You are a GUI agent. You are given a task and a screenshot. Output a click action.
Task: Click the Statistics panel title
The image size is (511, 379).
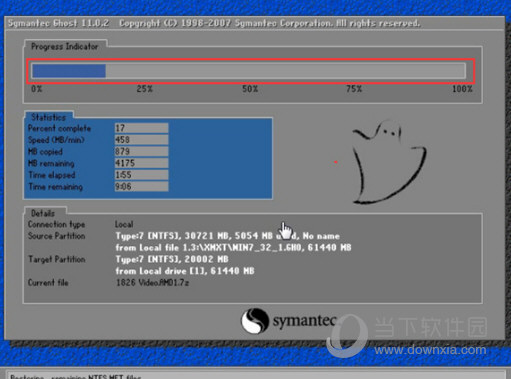tap(48, 117)
